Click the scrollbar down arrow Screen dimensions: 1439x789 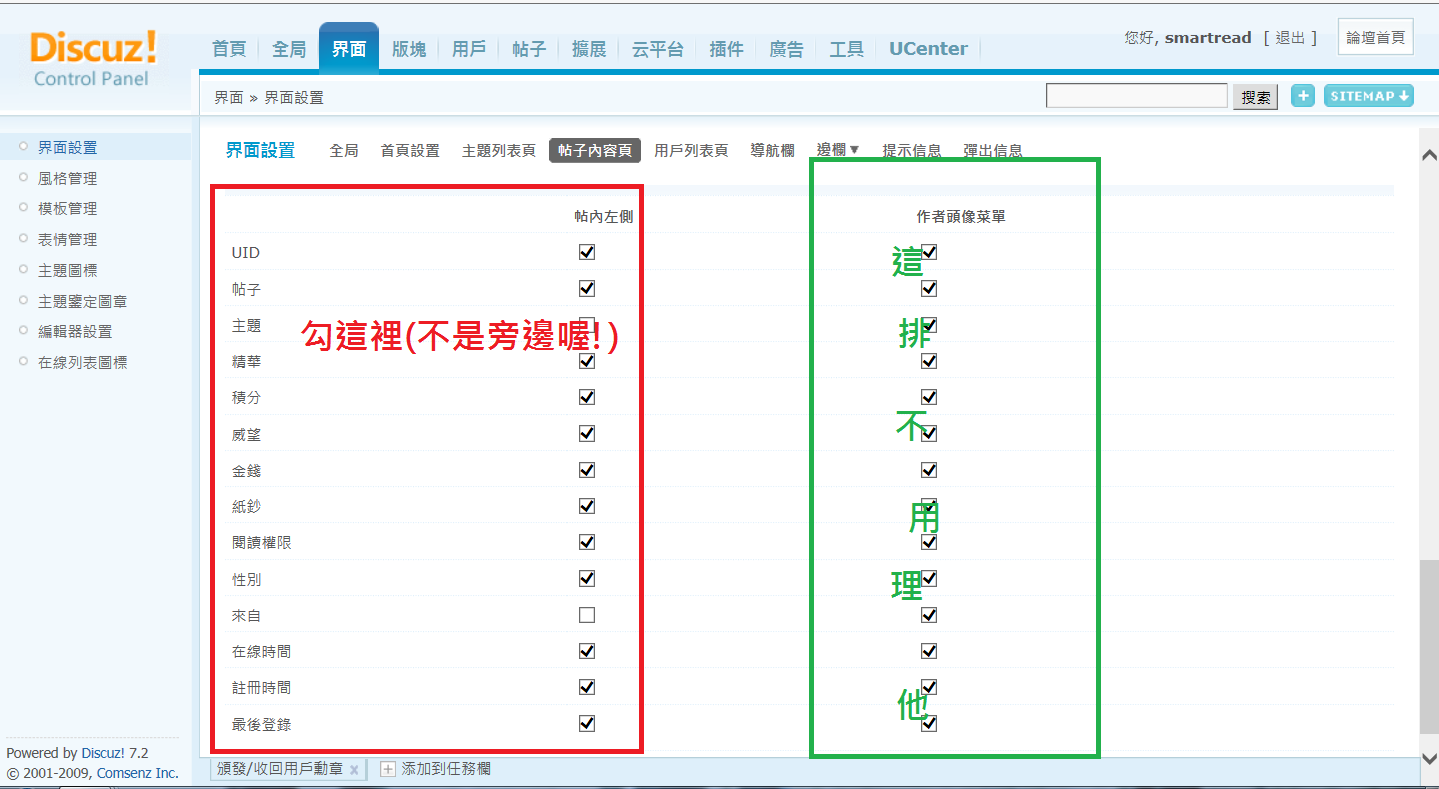pyautogui.click(x=1429, y=758)
